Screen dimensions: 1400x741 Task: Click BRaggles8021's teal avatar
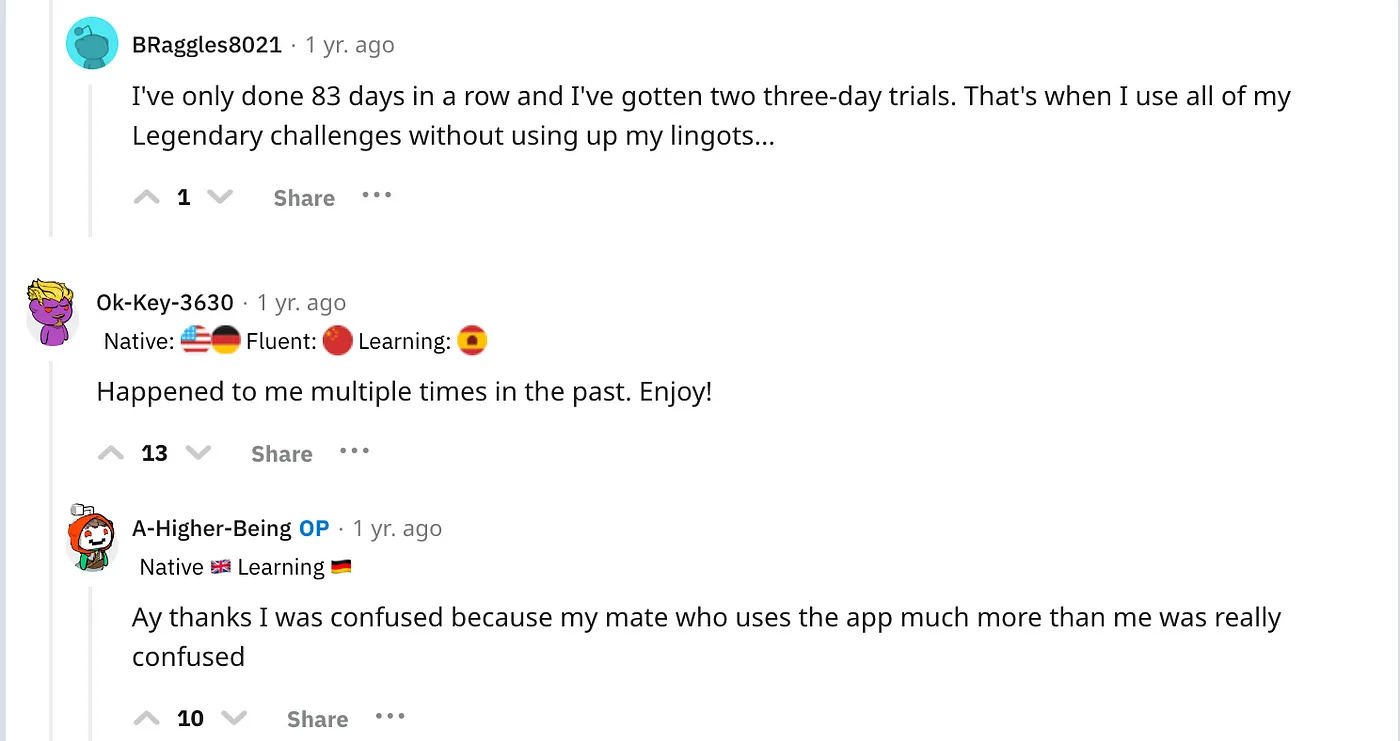pos(93,45)
